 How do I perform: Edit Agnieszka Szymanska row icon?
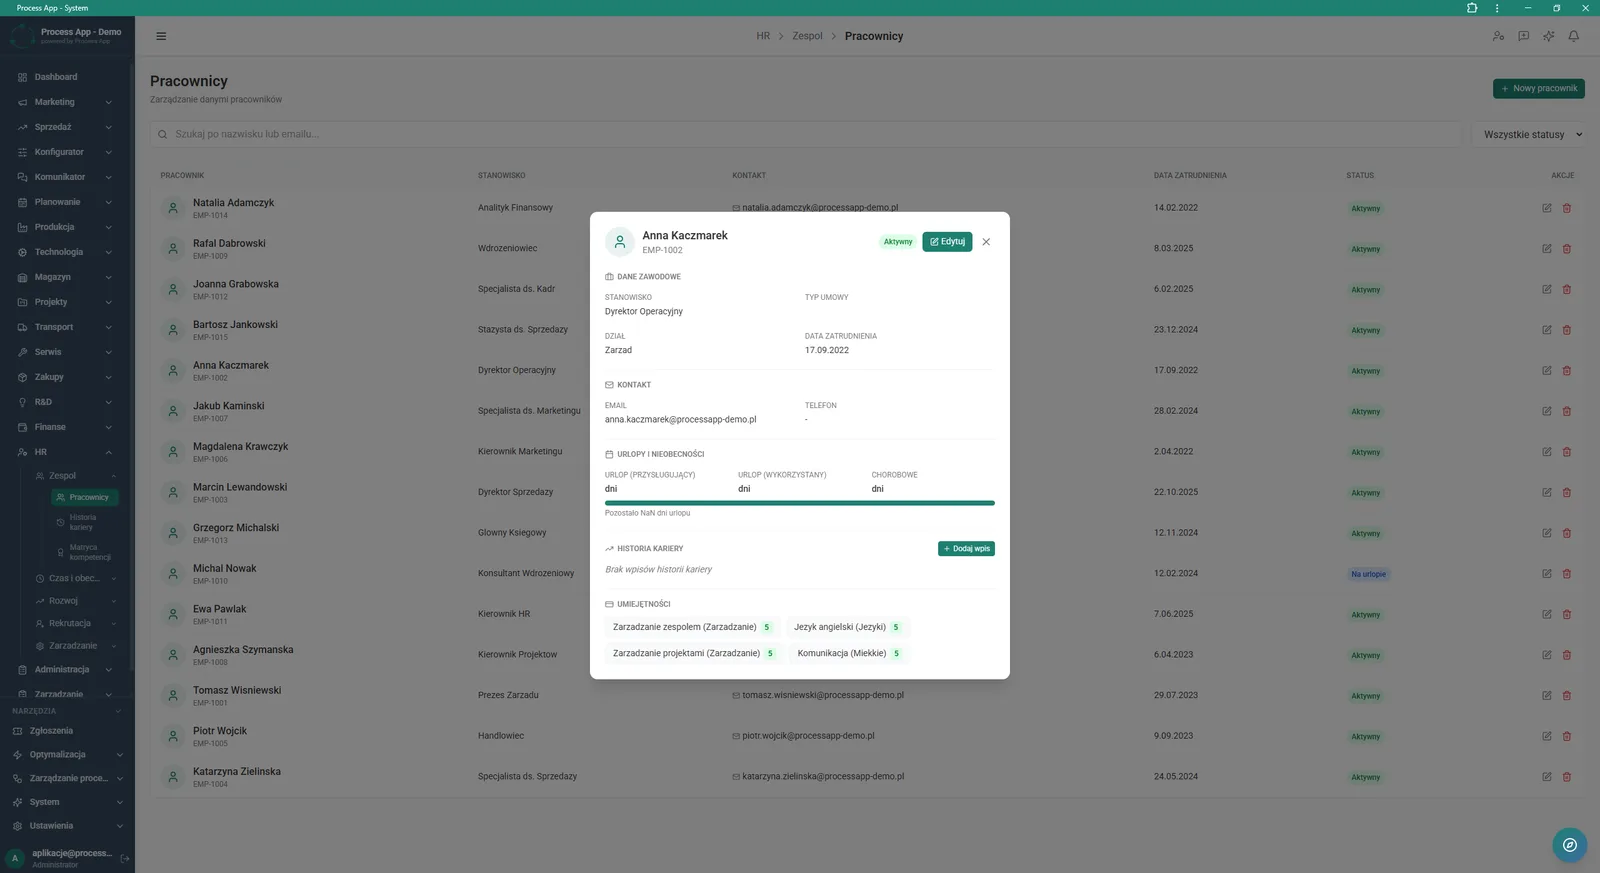1547,655
